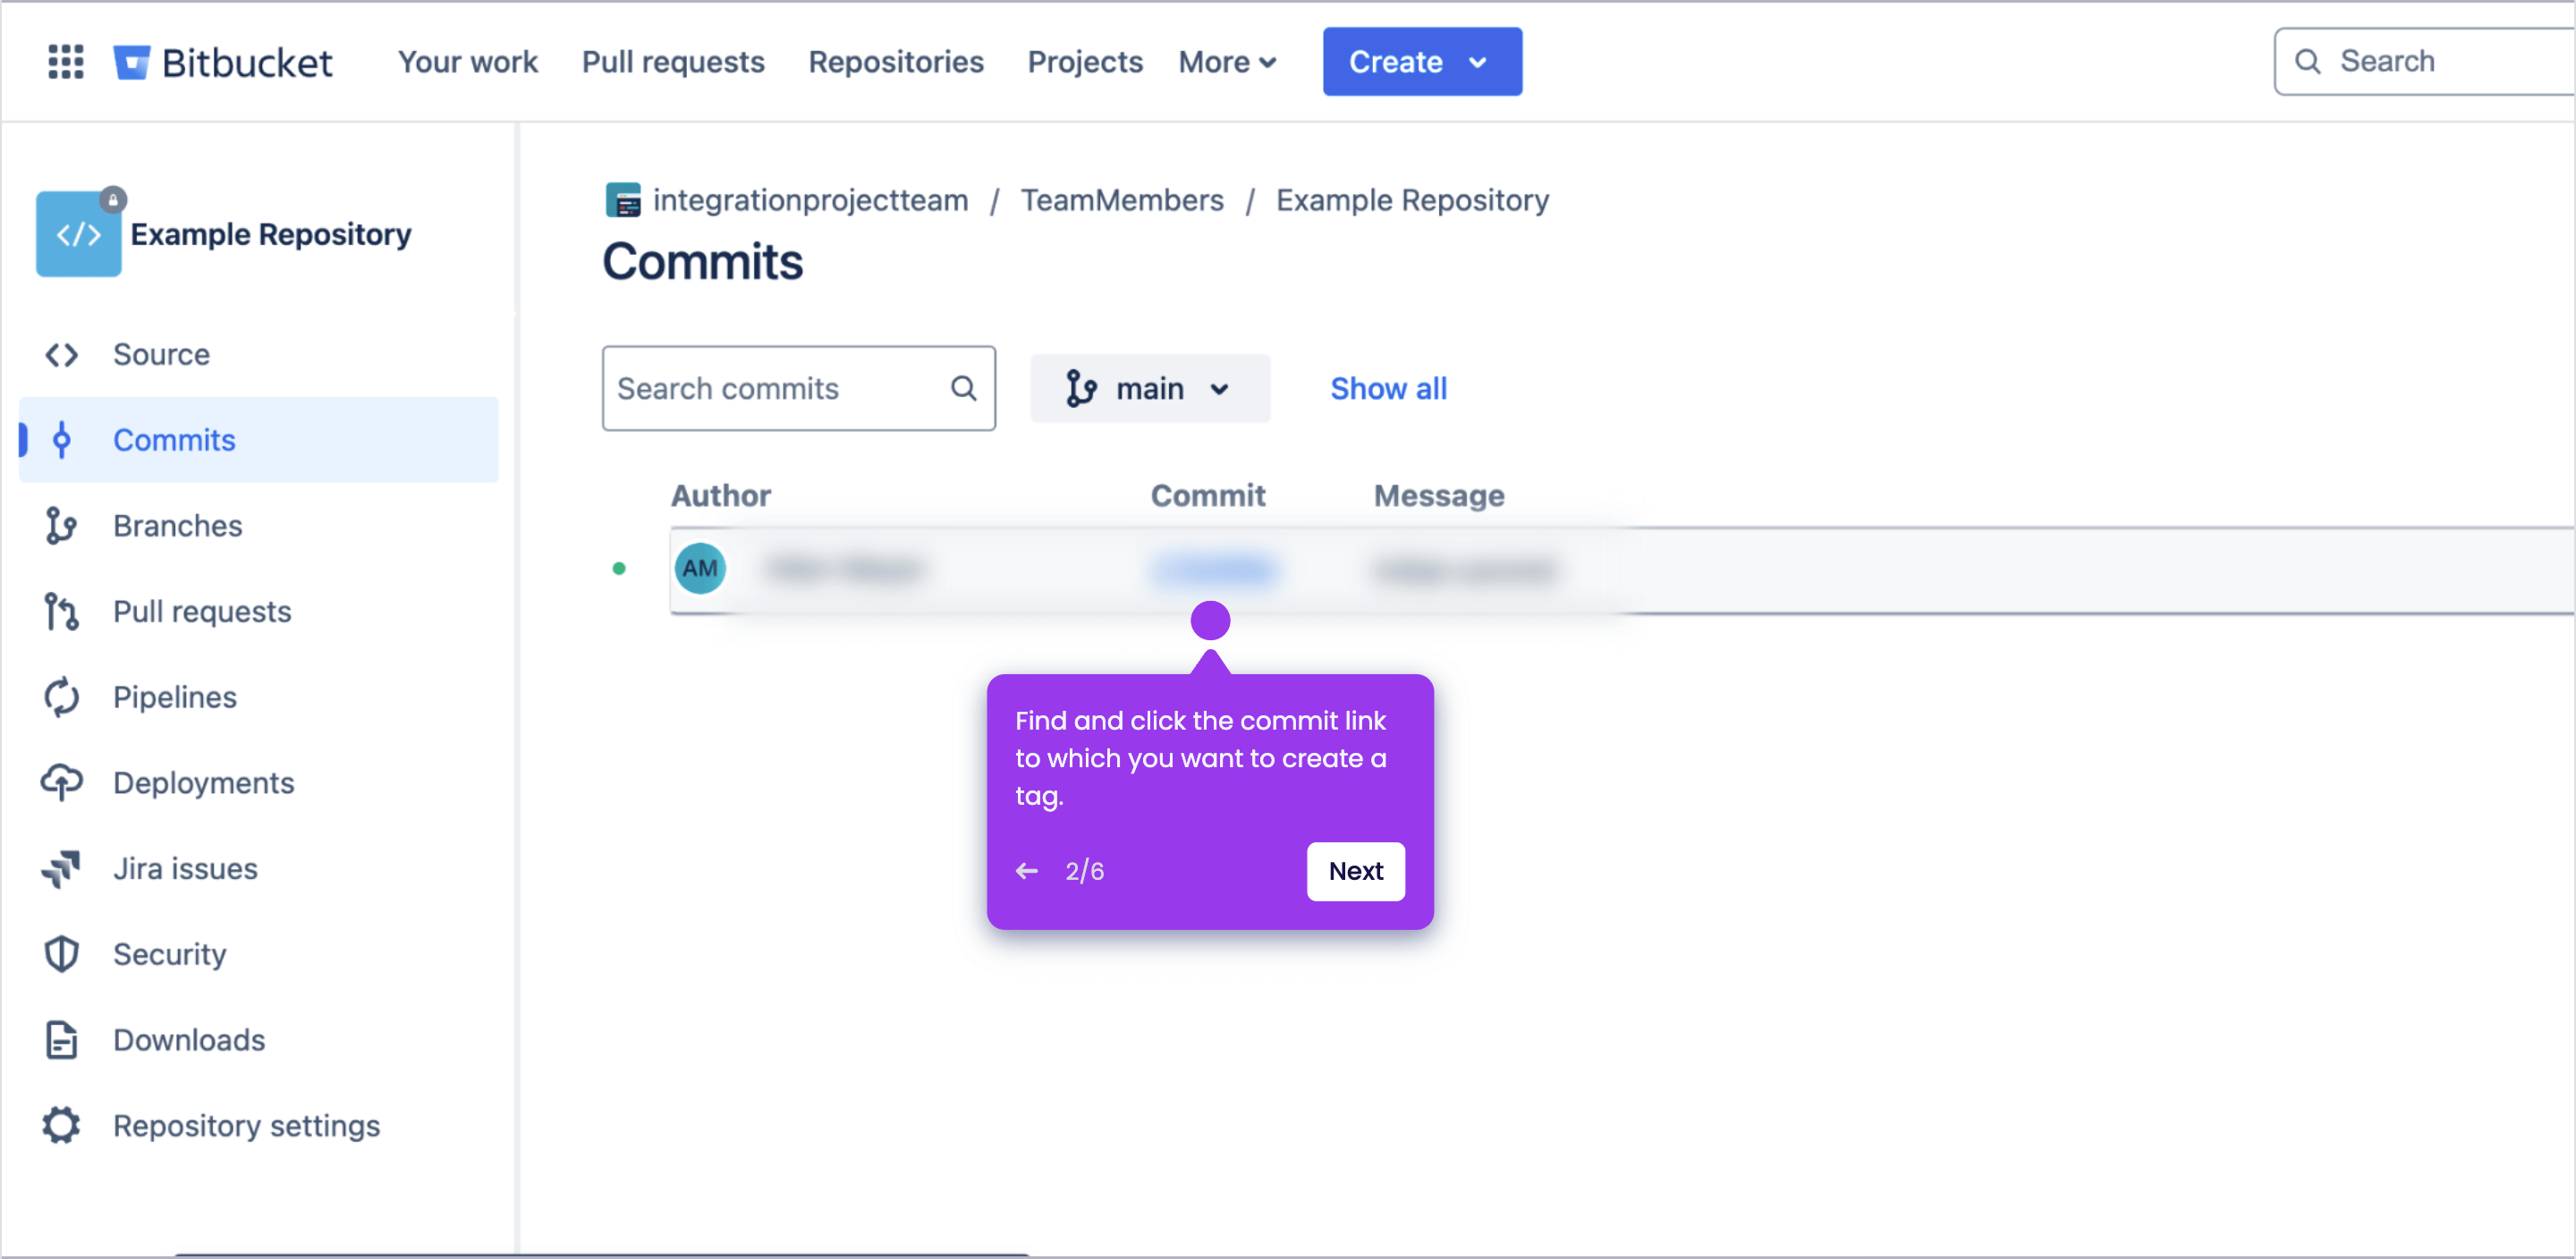Focus the Search commits field

pos(798,388)
